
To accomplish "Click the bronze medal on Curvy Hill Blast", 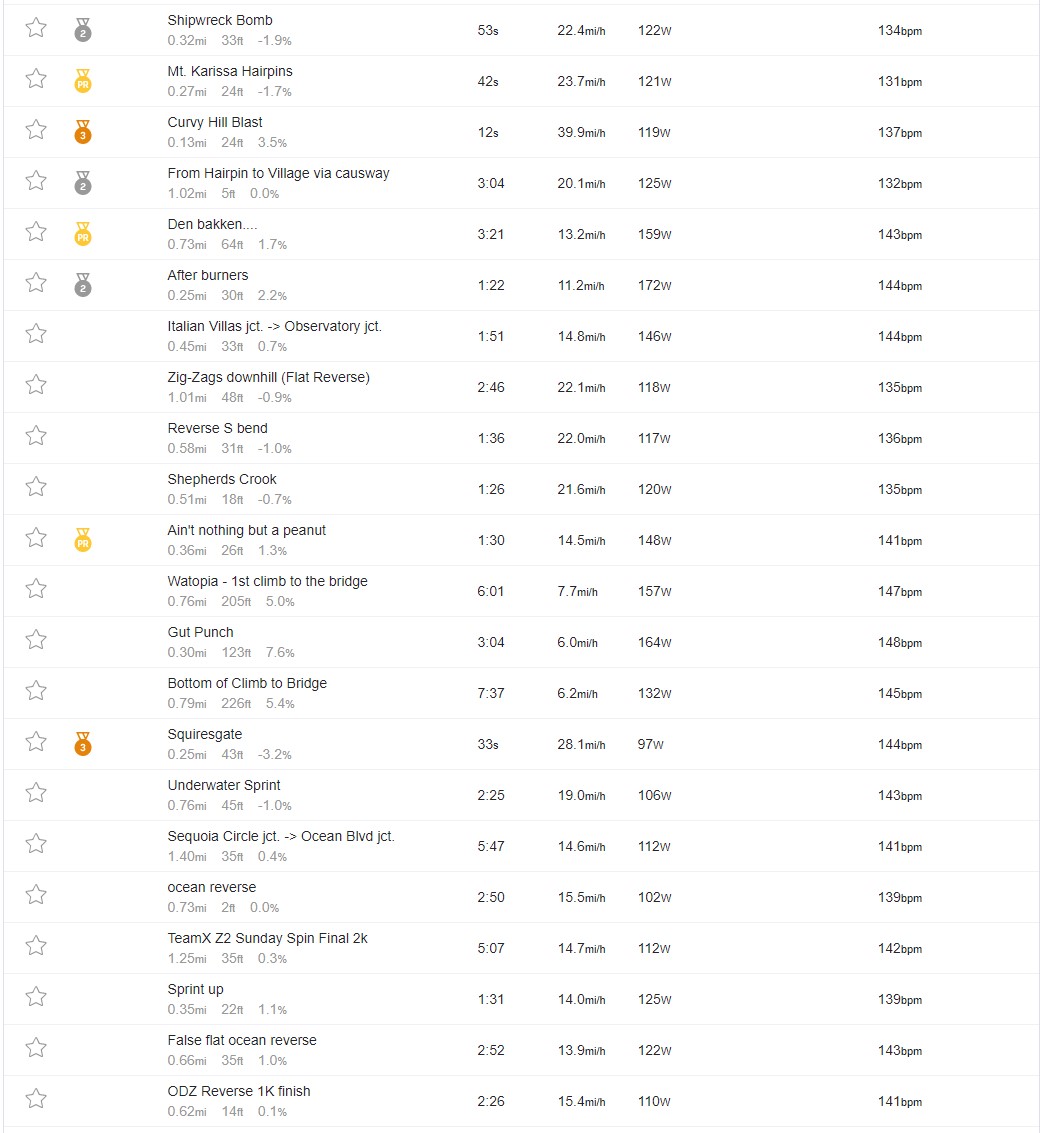I will [x=83, y=132].
